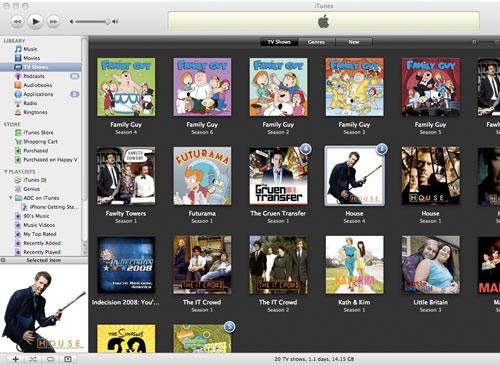500x365 pixels.
Task: Select Family Guy Season 6 artwork
Action: click(x=202, y=87)
